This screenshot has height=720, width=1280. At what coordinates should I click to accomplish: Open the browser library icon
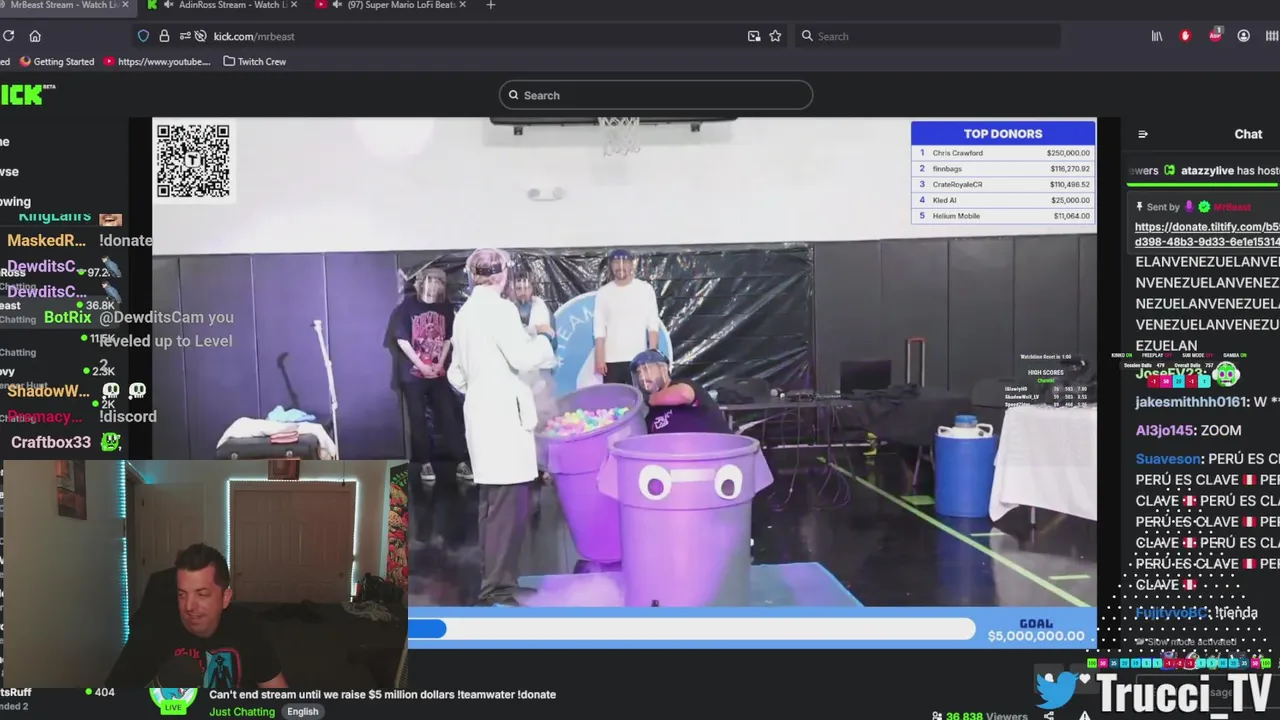point(1157,36)
